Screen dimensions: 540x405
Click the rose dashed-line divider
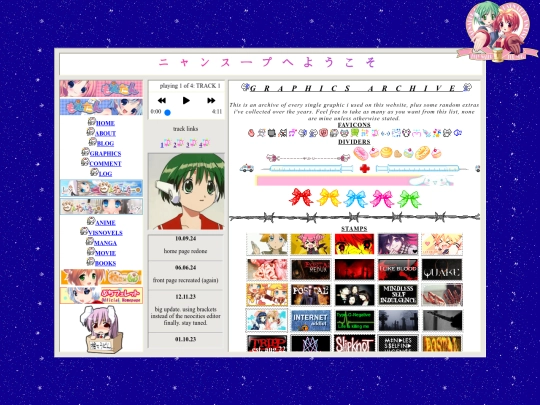(308, 158)
